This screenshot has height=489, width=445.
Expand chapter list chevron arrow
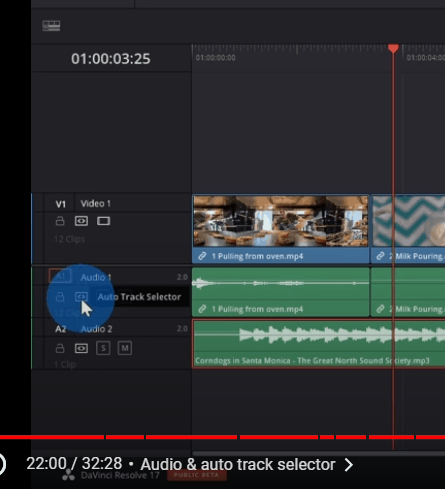(x=349, y=465)
